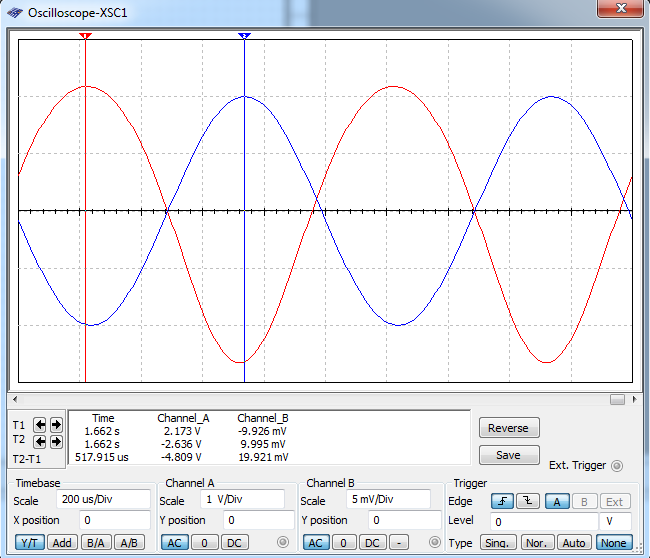Screen dimensions: 650x558
Task: Set Channel B coupling to DC
Action: pos(372,543)
